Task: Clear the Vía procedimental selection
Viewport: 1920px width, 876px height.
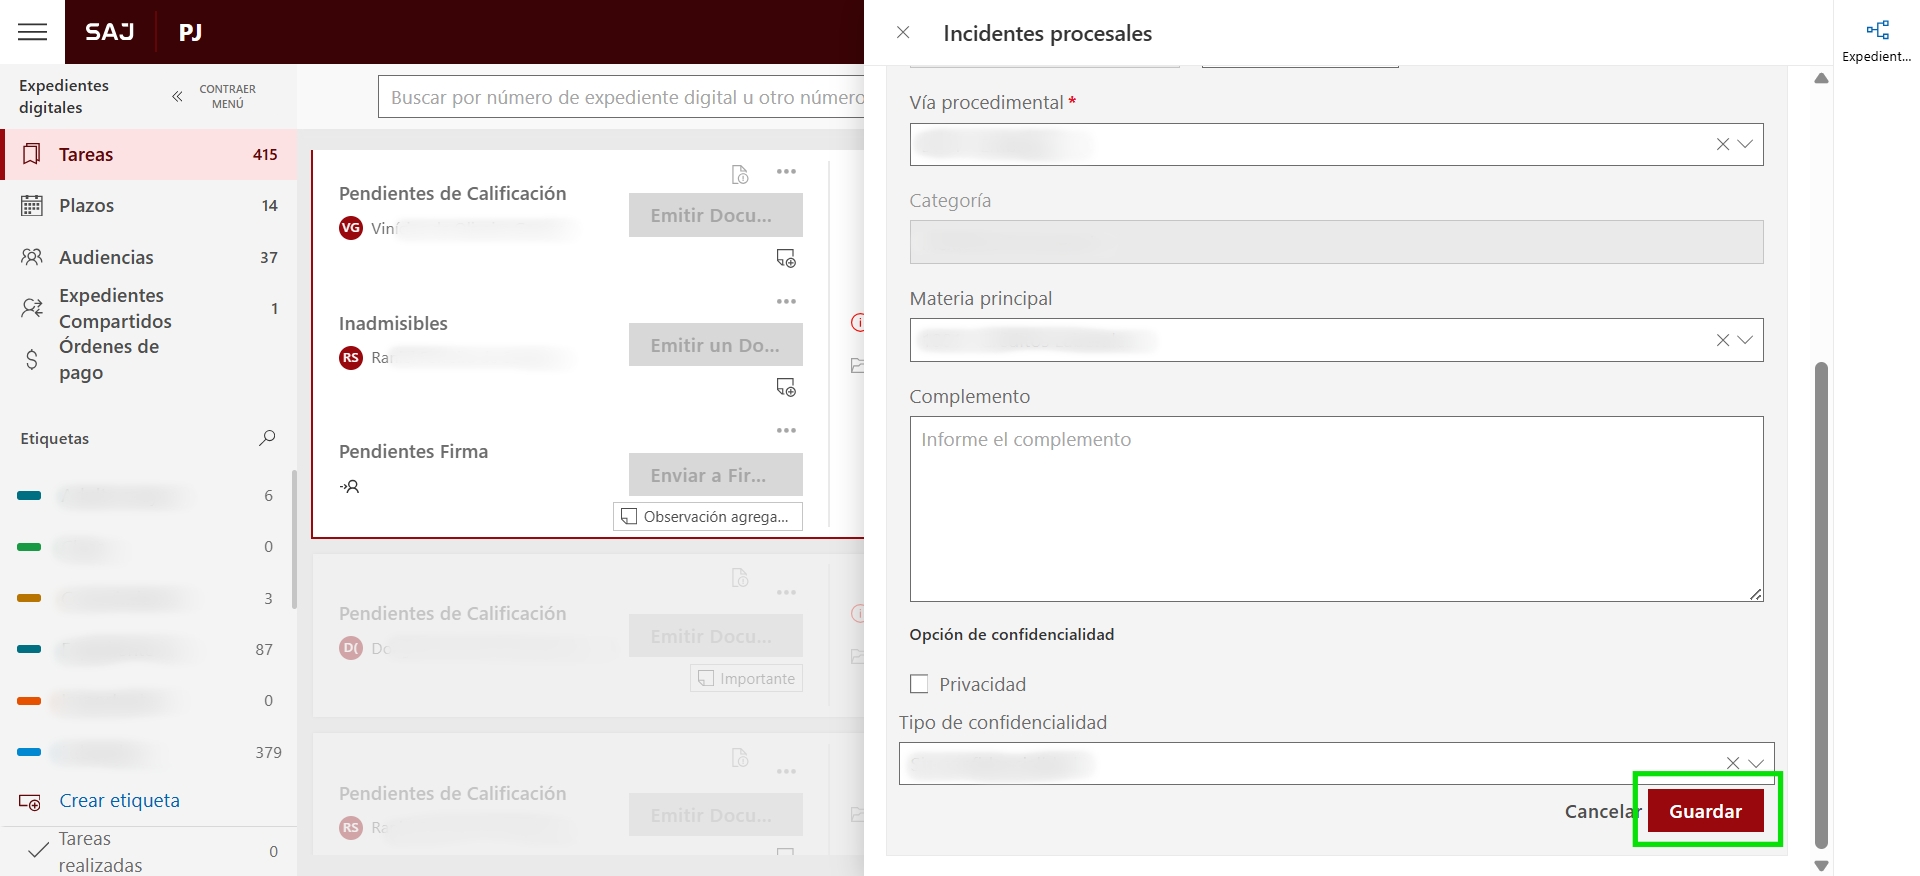Action: [x=1722, y=144]
